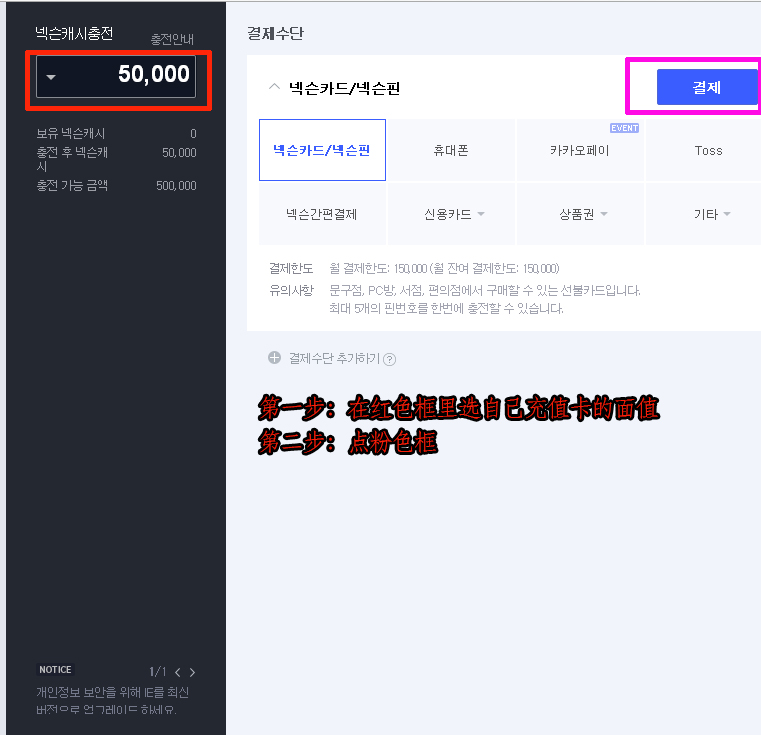
Task: Click the 보유 넥슨캐시 0 value
Action: coord(193,134)
